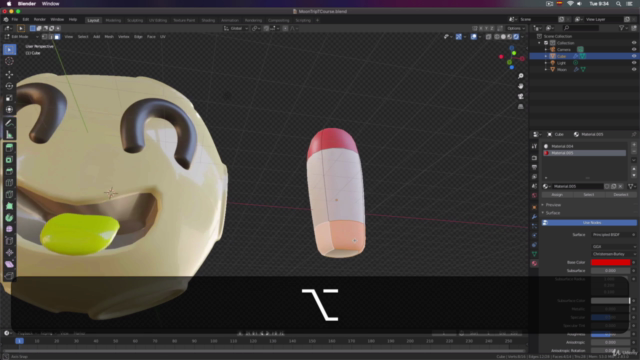The height and width of the screenshot is (360, 640).
Task: Select the Rotate tool
Action: (9, 86)
